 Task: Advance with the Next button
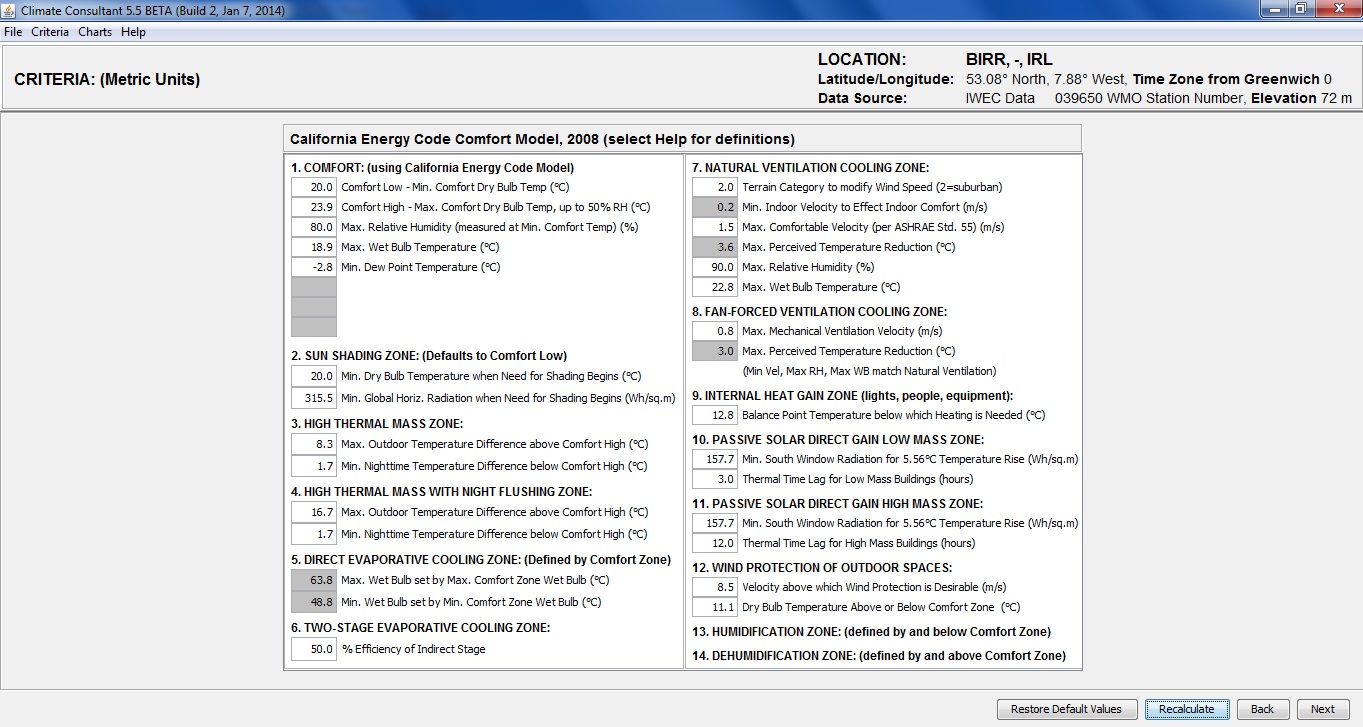coord(1322,709)
